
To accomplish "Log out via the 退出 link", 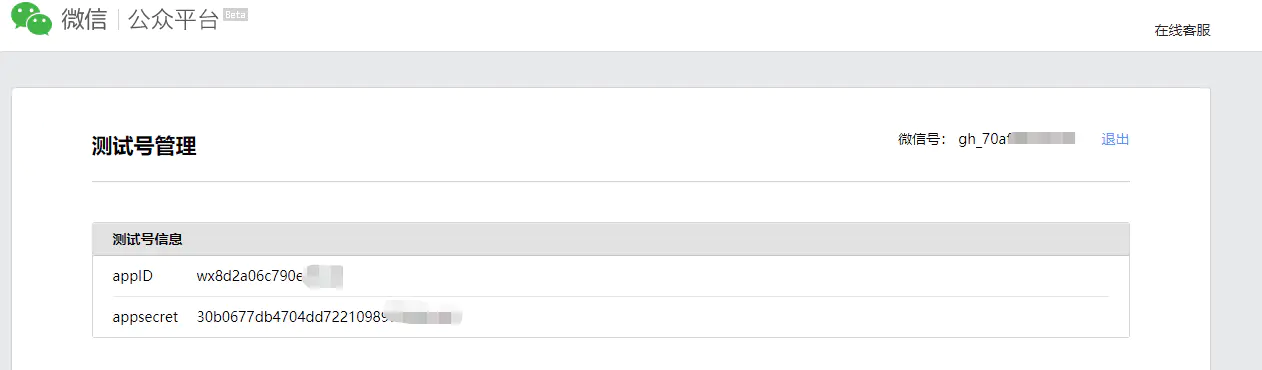I will tap(1115, 139).
